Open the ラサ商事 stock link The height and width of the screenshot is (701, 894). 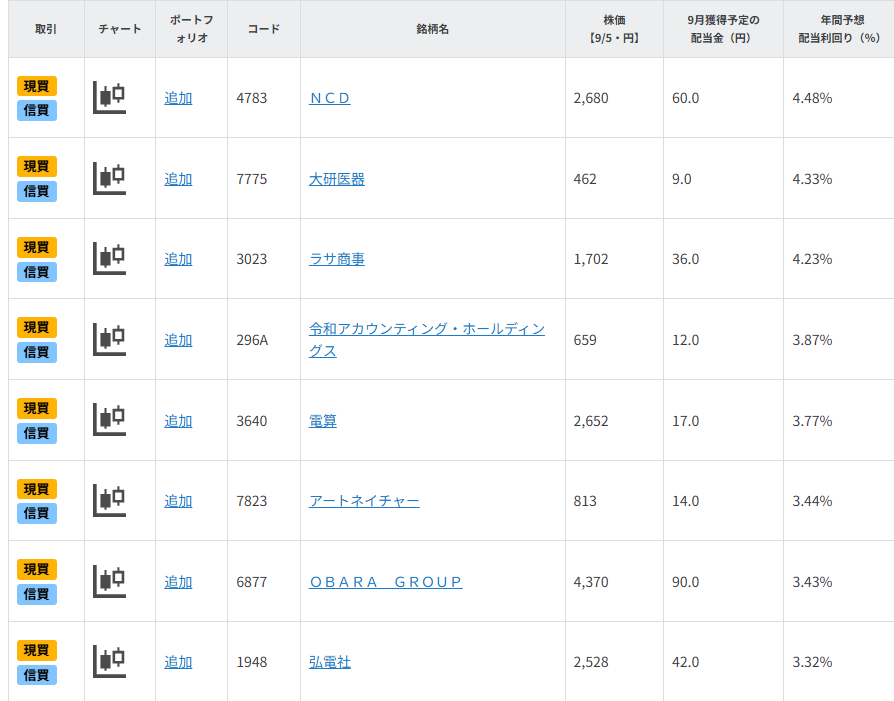coord(336,259)
